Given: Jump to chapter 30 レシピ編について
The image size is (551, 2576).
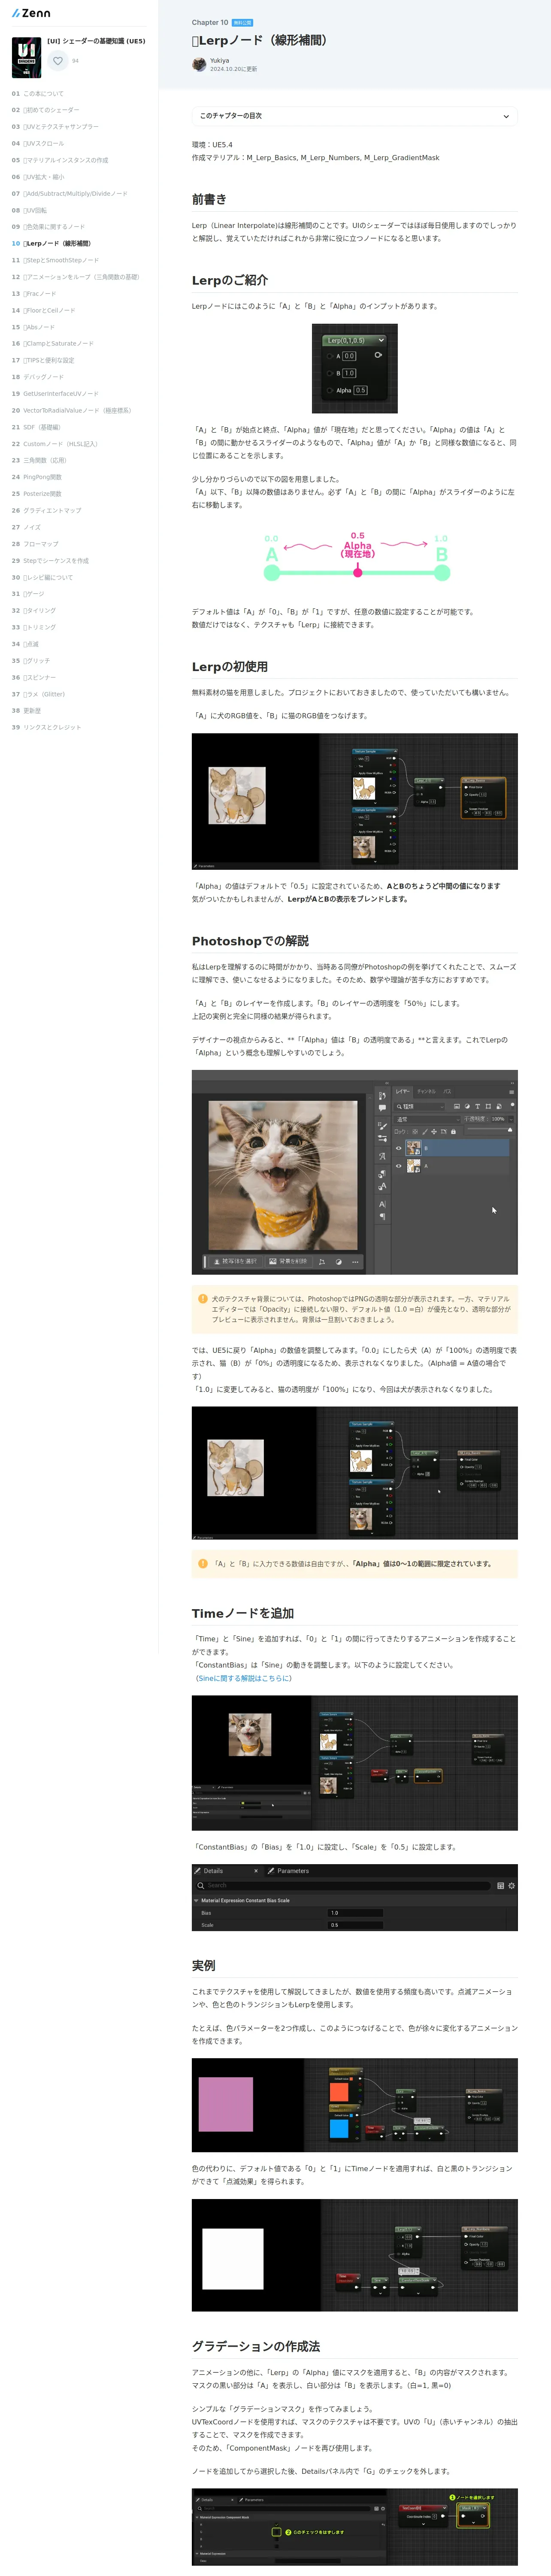Looking at the screenshot, I should click(x=42, y=577).
